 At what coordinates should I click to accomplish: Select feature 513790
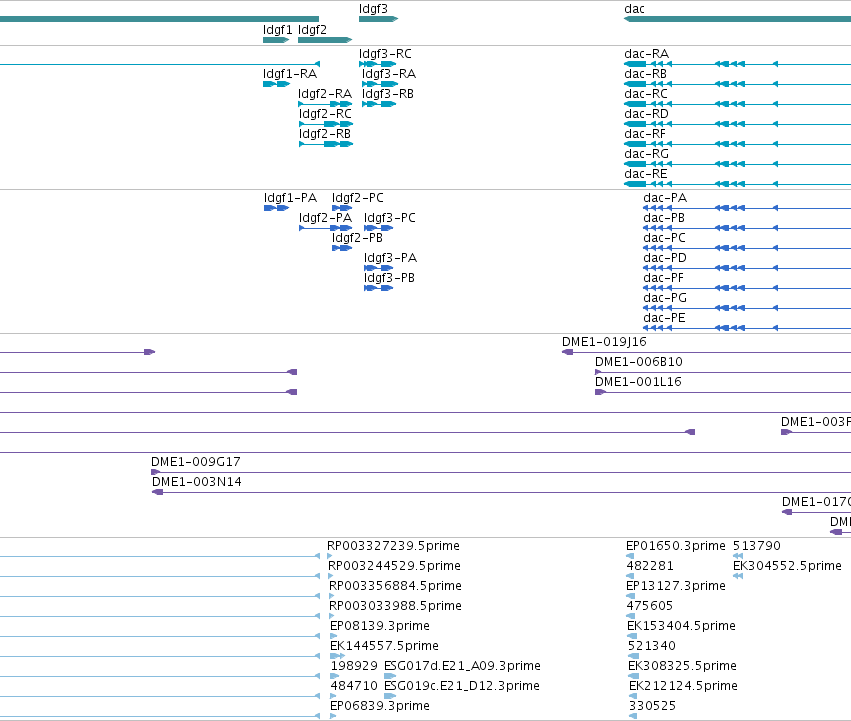(738, 556)
